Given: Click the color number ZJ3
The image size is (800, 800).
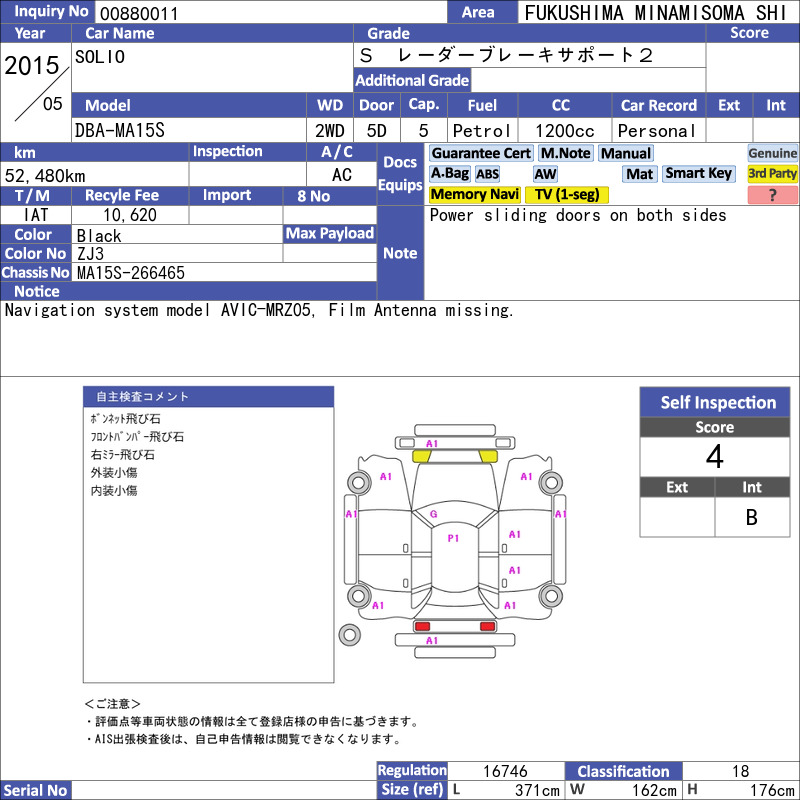Looking at the screenshot, I should (90, 254).
